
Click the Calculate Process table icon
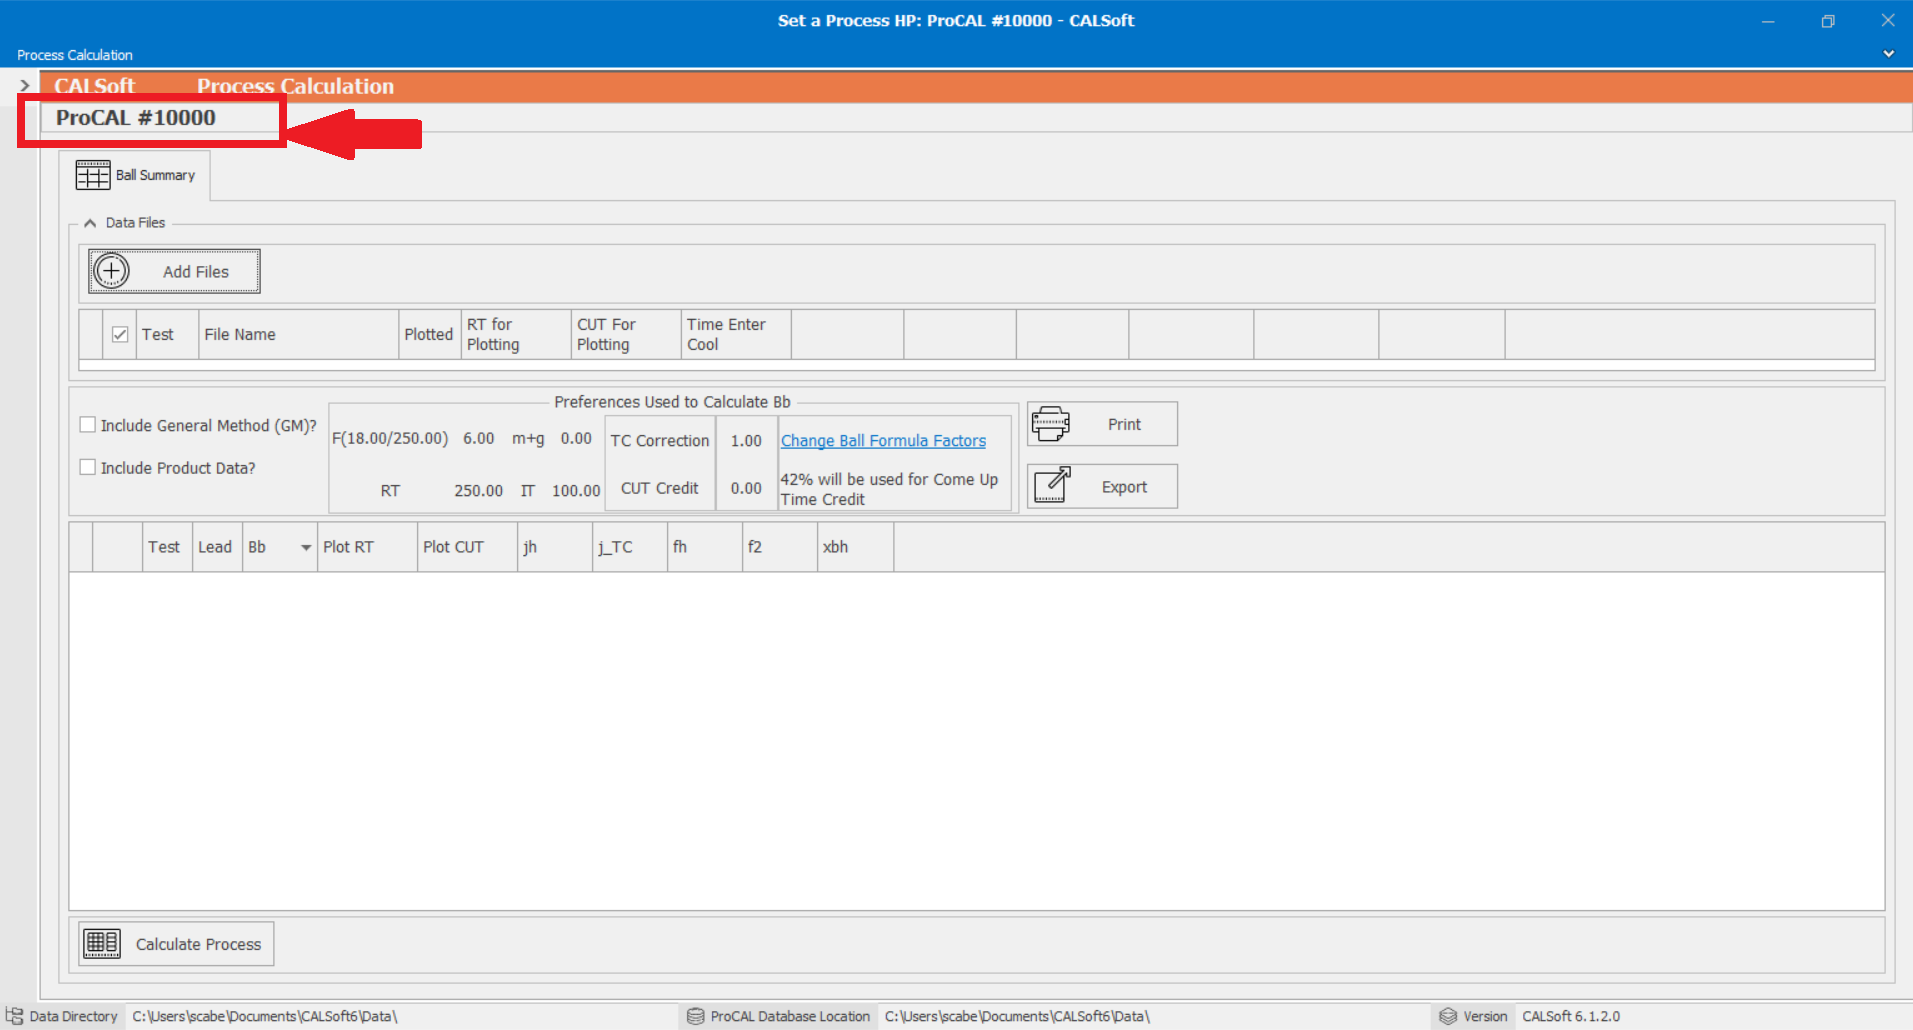tap(102, 943)
